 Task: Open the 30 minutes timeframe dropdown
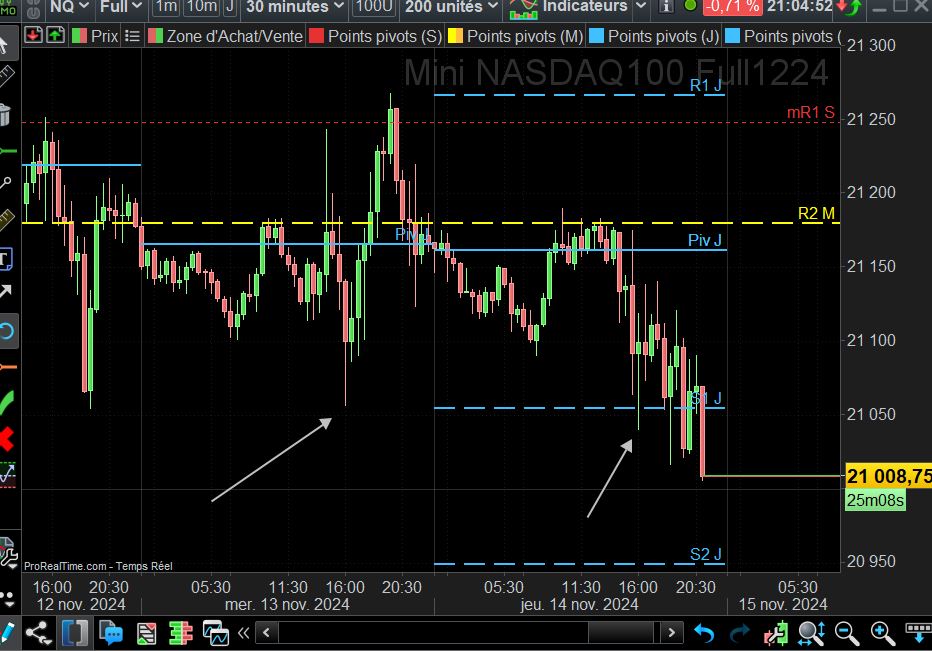pos(295,7)
